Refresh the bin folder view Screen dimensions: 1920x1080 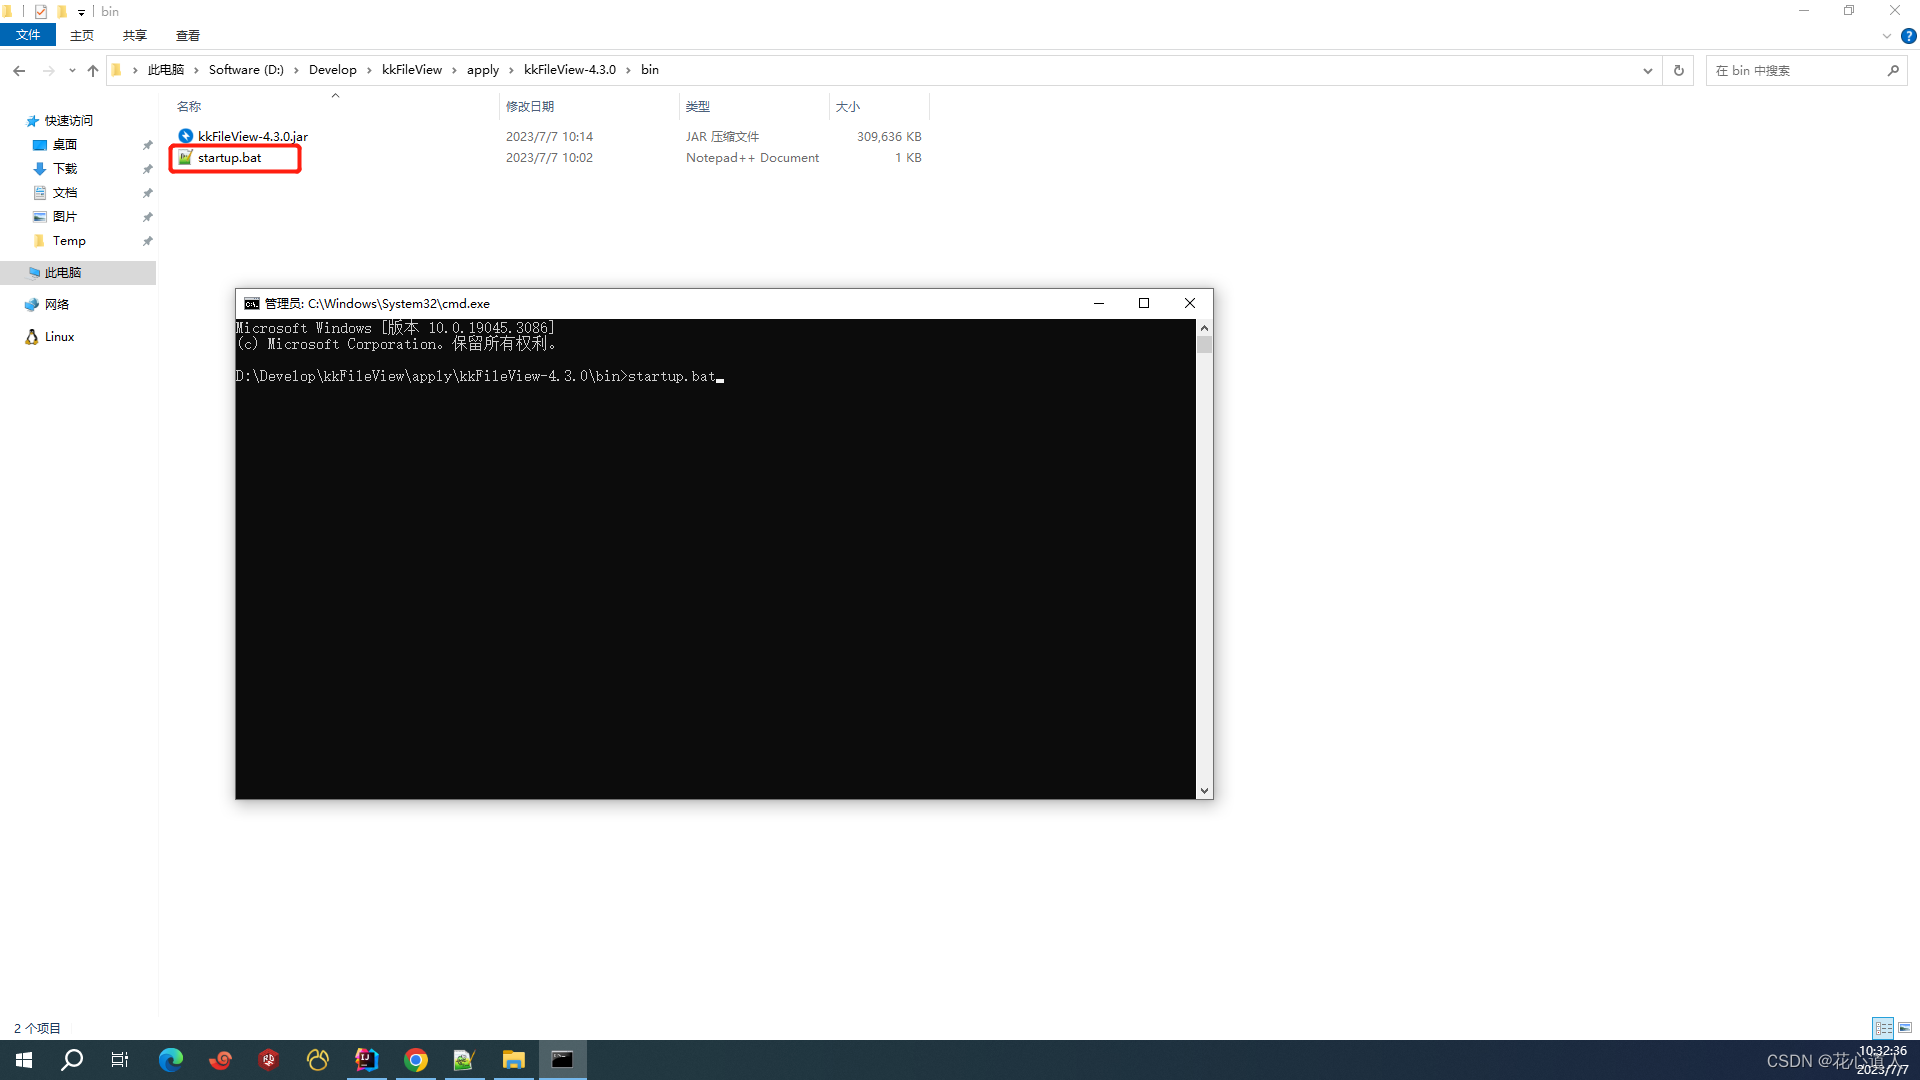(x=1679, y=70)
